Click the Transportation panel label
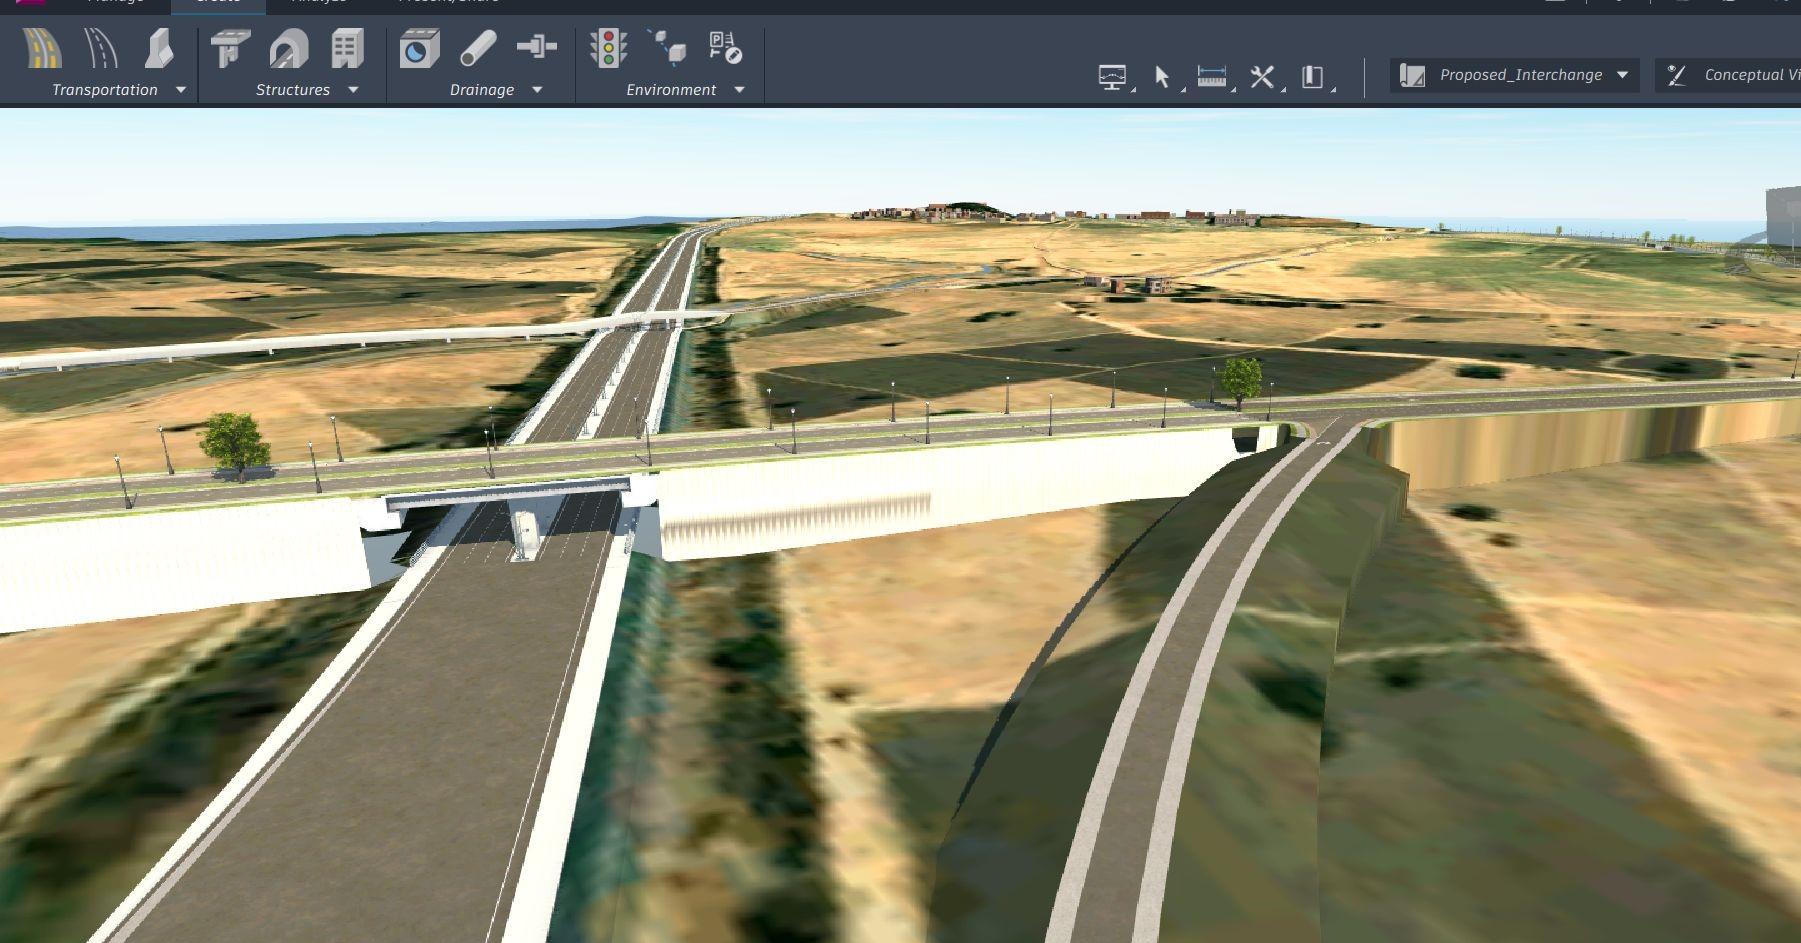 pyautogui.click(x=105, y=90)
